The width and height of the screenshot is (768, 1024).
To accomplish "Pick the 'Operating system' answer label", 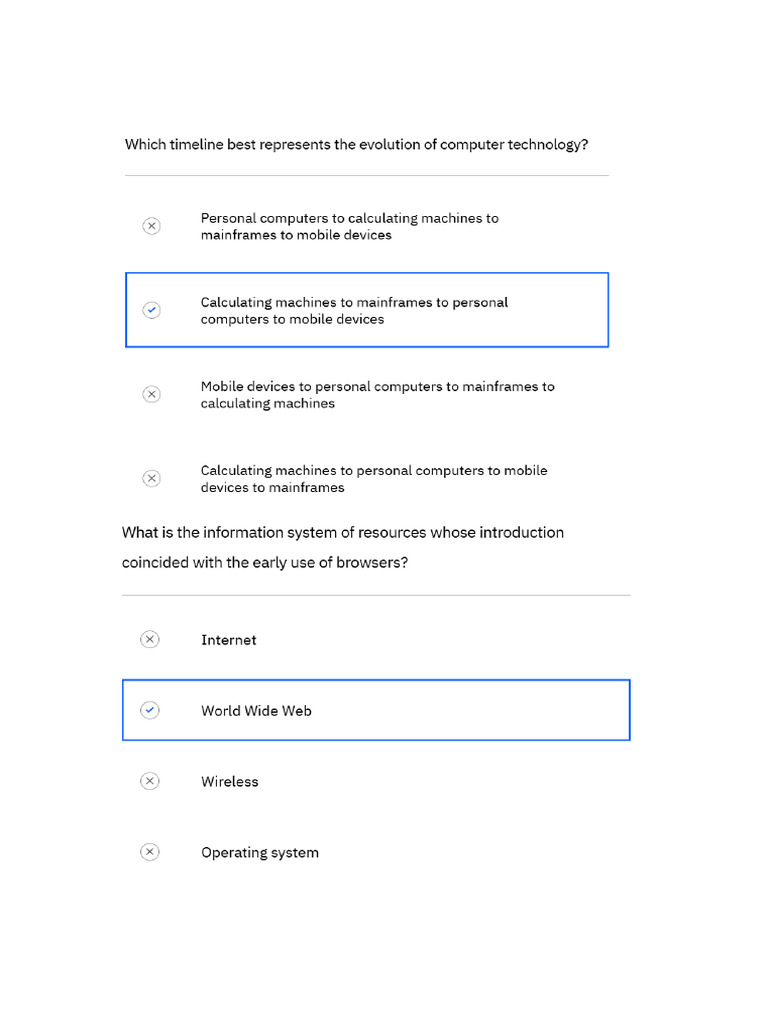I will 260,853.
